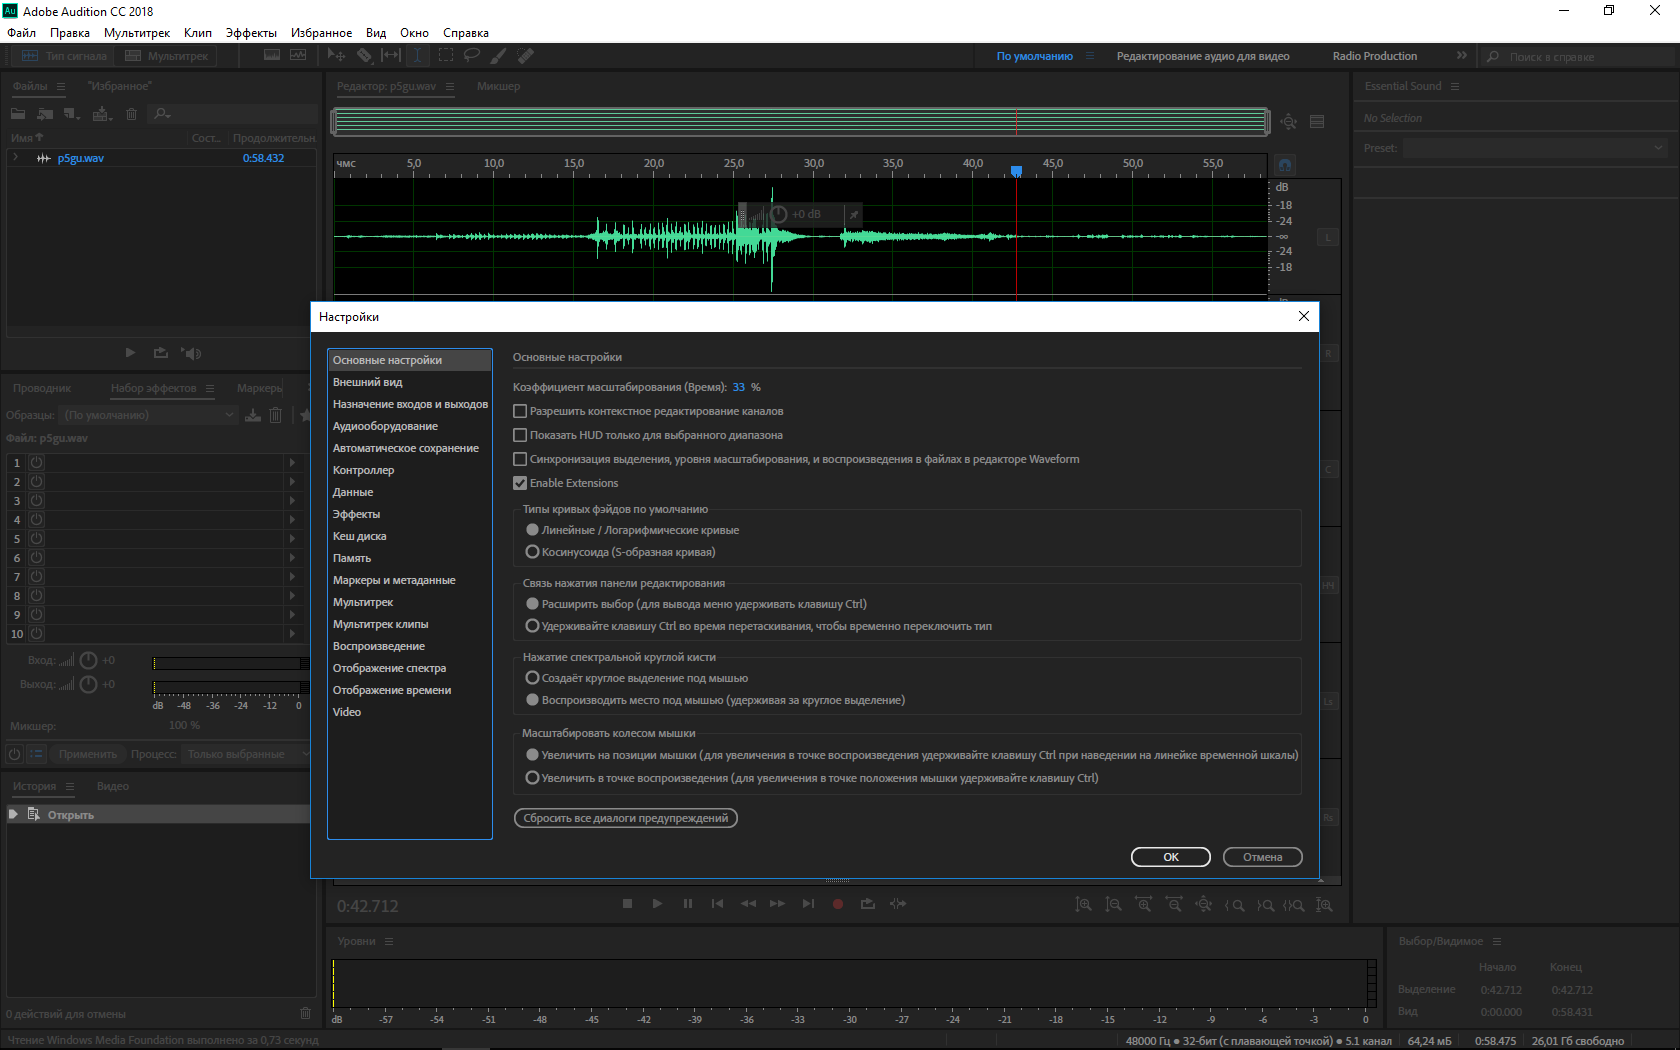
Task: Click the OK button in Настройки
Action: pyautogui.click(x=1171, y=857)
